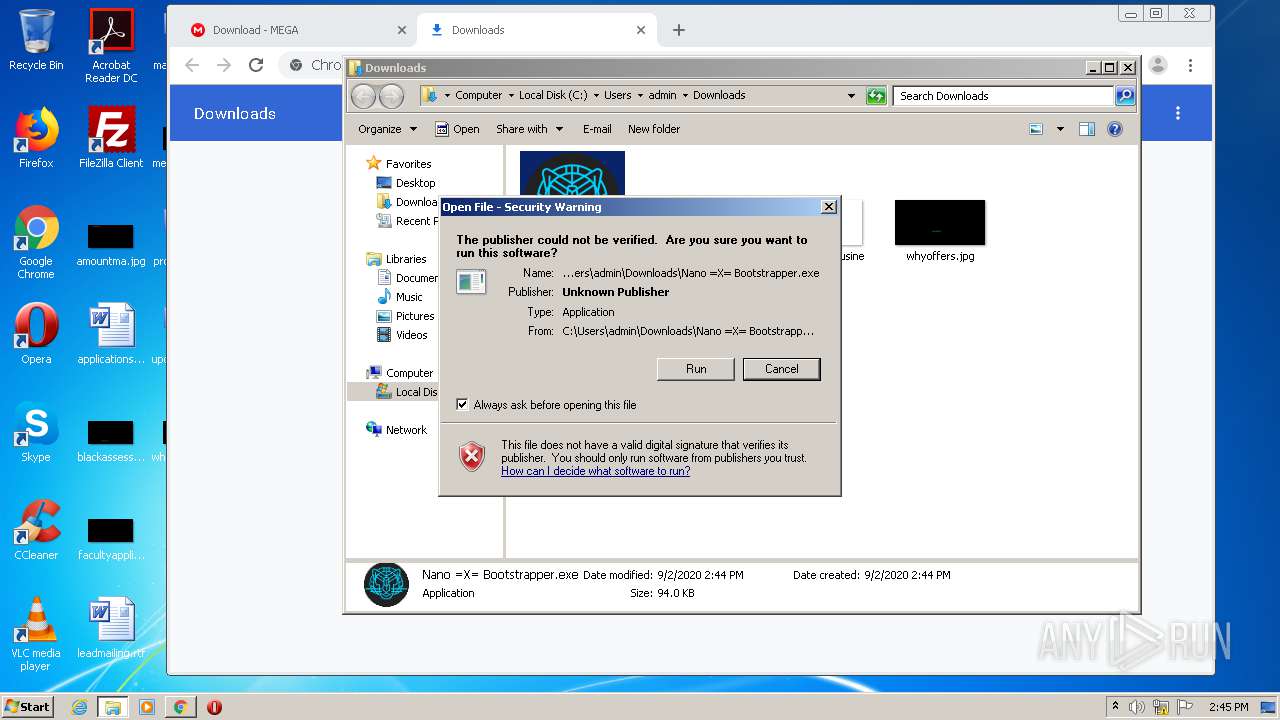Image resolution: width=1280 pixels, height=720 pixels.
Task: Open Opera desktop shortcut
Action: 36,333
